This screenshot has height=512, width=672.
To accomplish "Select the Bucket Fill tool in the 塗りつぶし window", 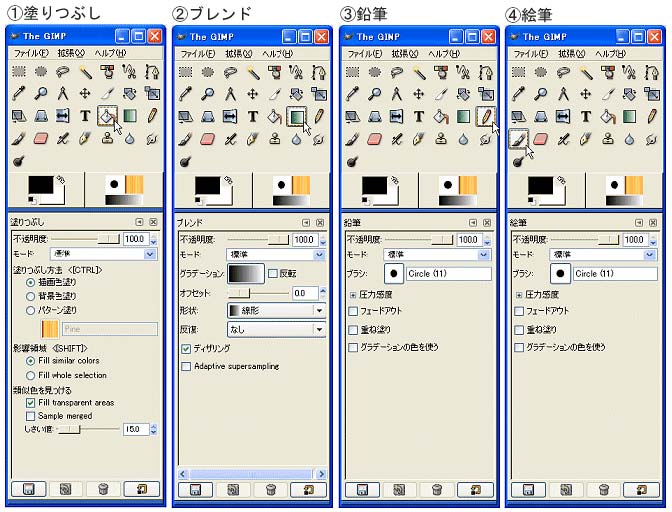I will coord(107,116).
